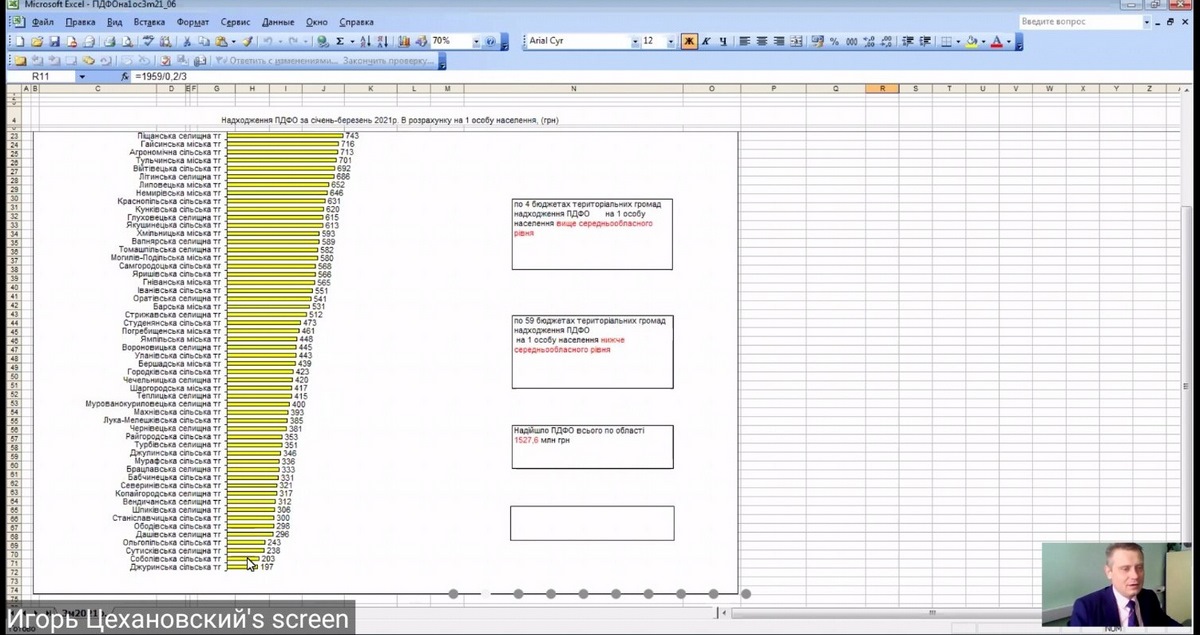Click the Merge and Center icon
Screen dimensions: 1200x635
(796, 41)
